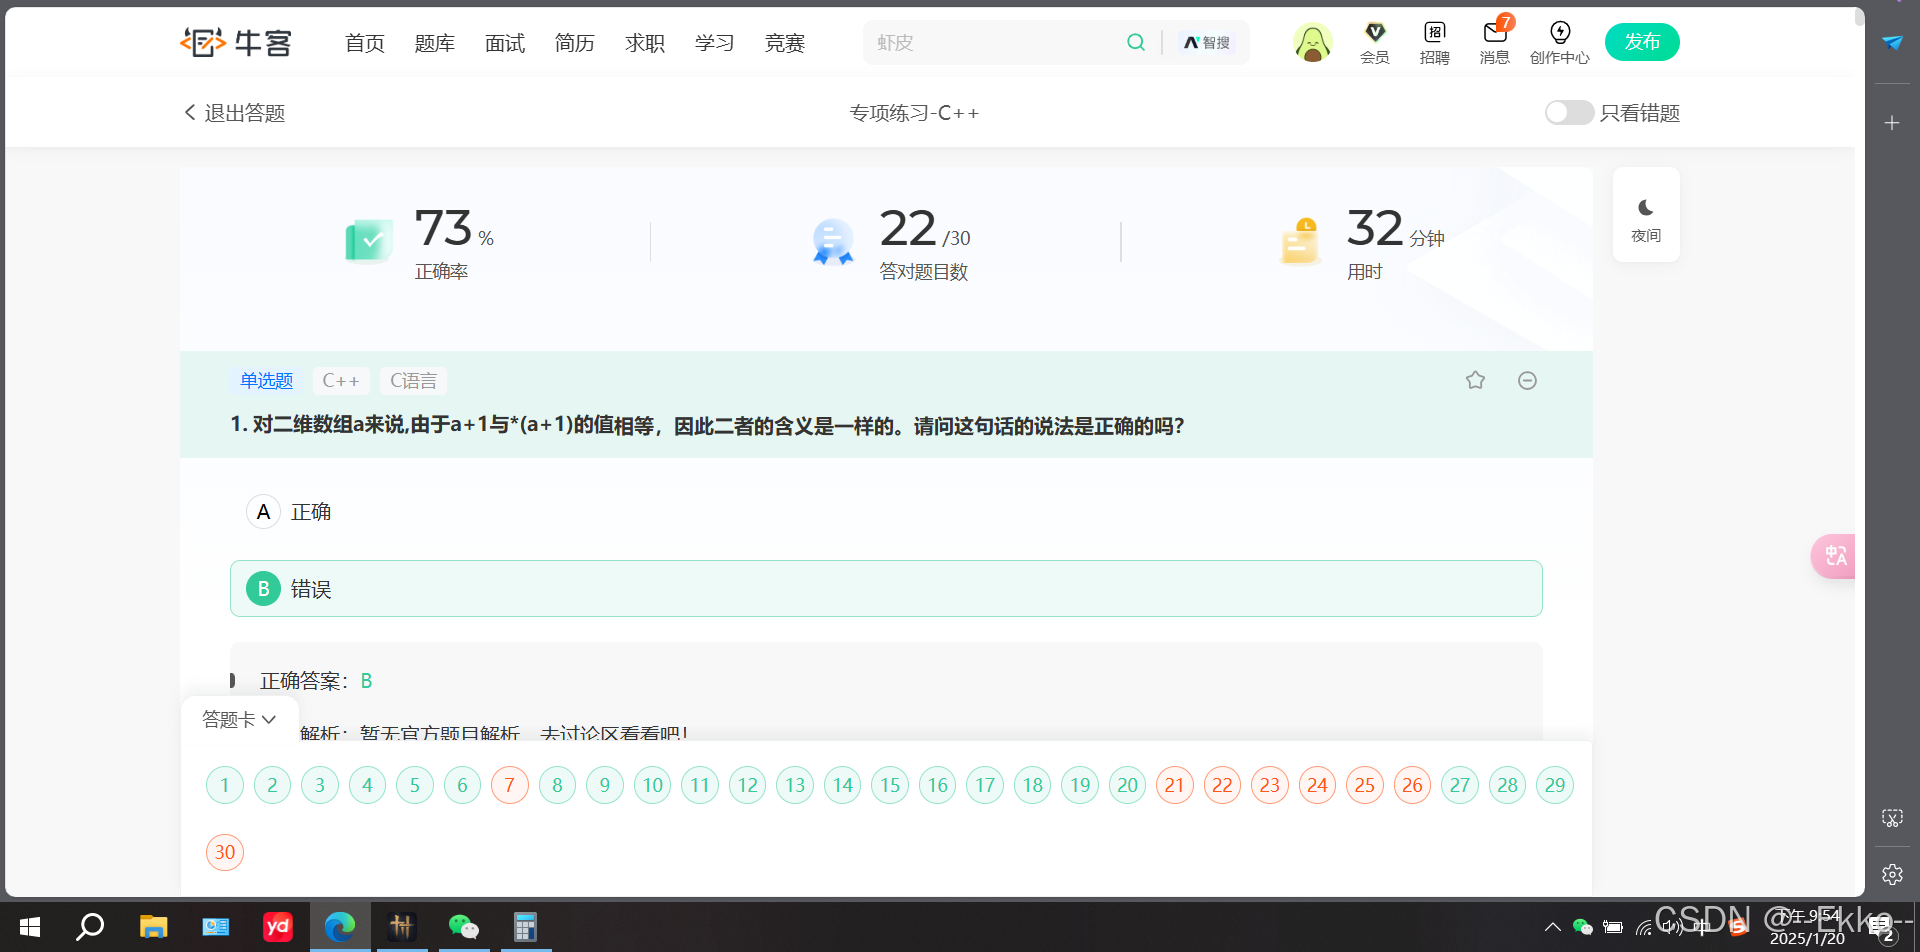Open Youdao dictionary in taskbar

point(277,927)
